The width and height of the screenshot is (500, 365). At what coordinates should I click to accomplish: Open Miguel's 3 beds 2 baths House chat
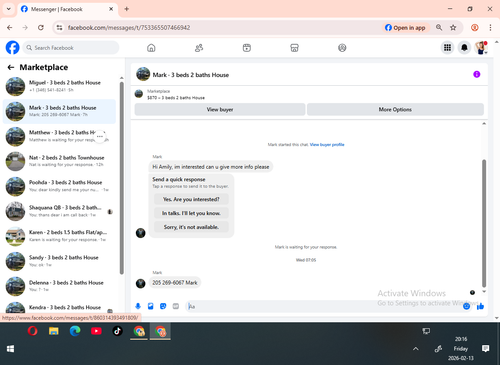click(x=59, y=86)
